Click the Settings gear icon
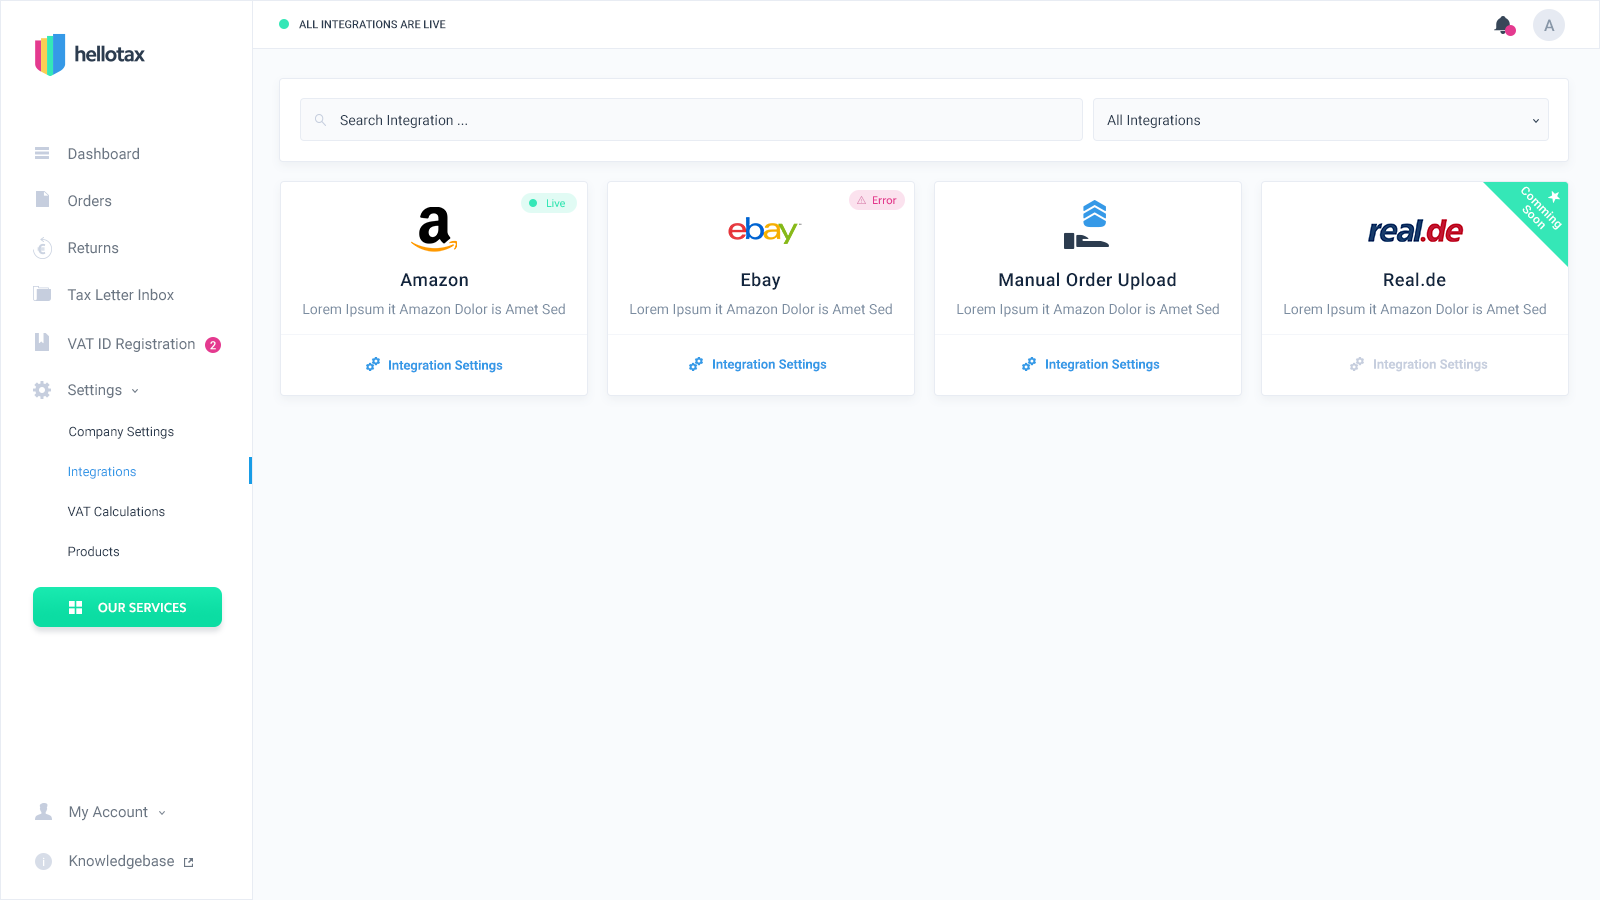Screen dimensions: 1600x900 [42, 390]
